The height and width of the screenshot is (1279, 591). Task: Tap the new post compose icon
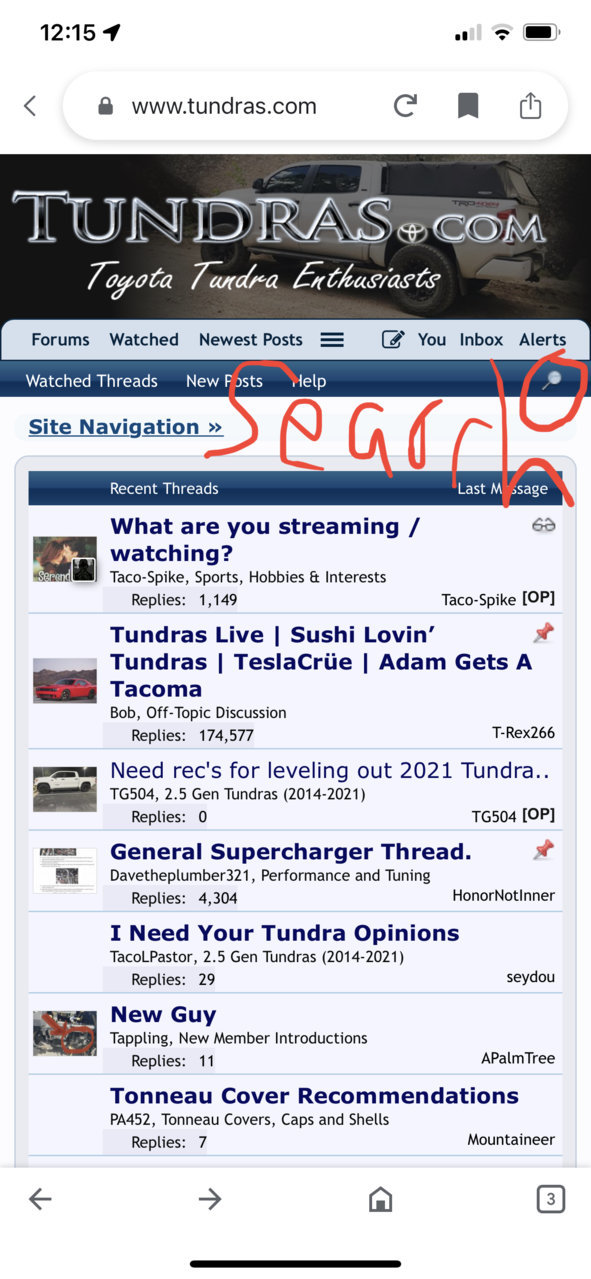(x=393, y=340)
